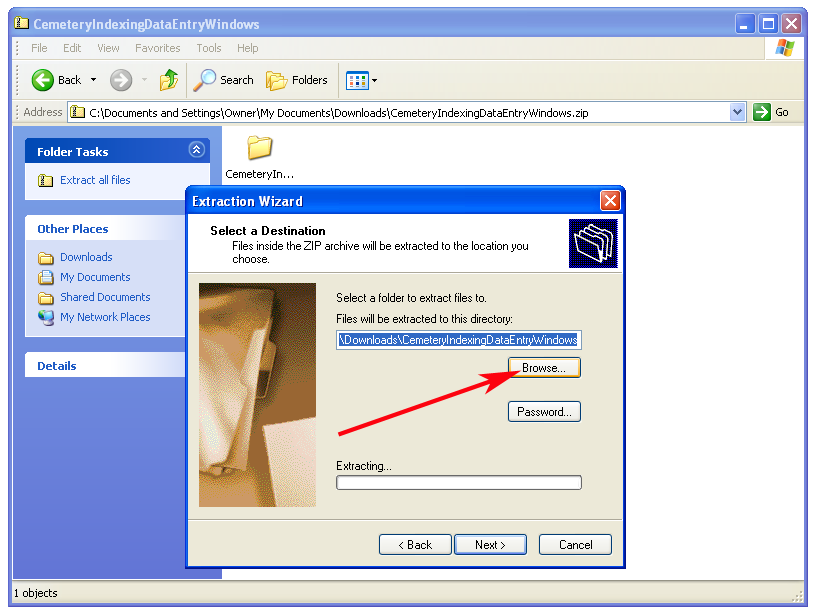Image resolution: width=814 pixels, height=613 pixels.
Task: Click the Browse... button
Action: coord(544,368)
